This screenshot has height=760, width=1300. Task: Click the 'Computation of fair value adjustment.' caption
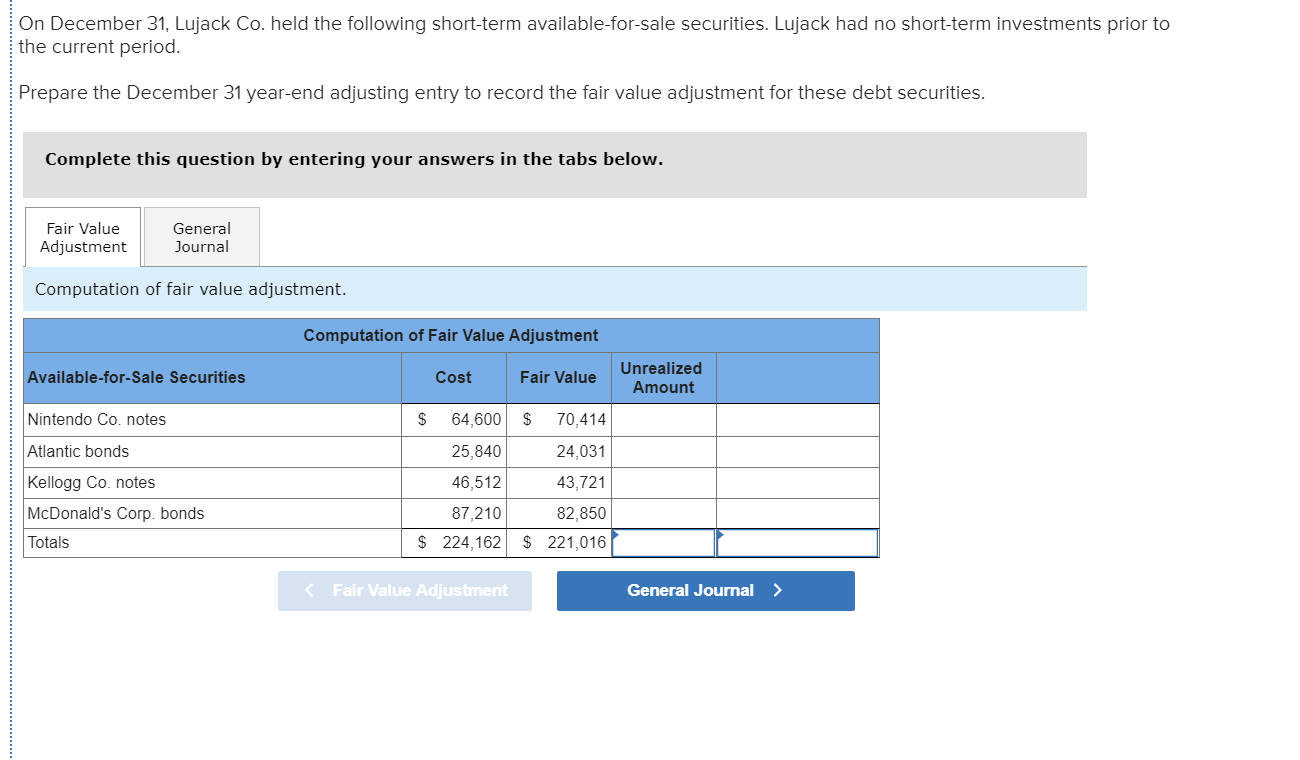tap(191, 289)
